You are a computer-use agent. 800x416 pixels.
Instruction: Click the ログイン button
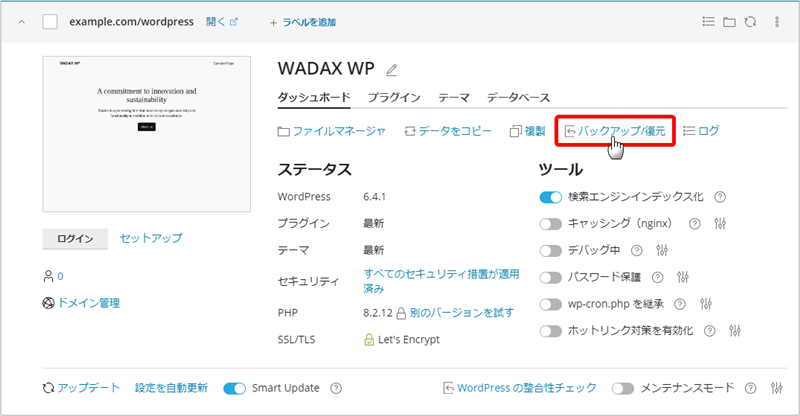[x=75, y=238]
